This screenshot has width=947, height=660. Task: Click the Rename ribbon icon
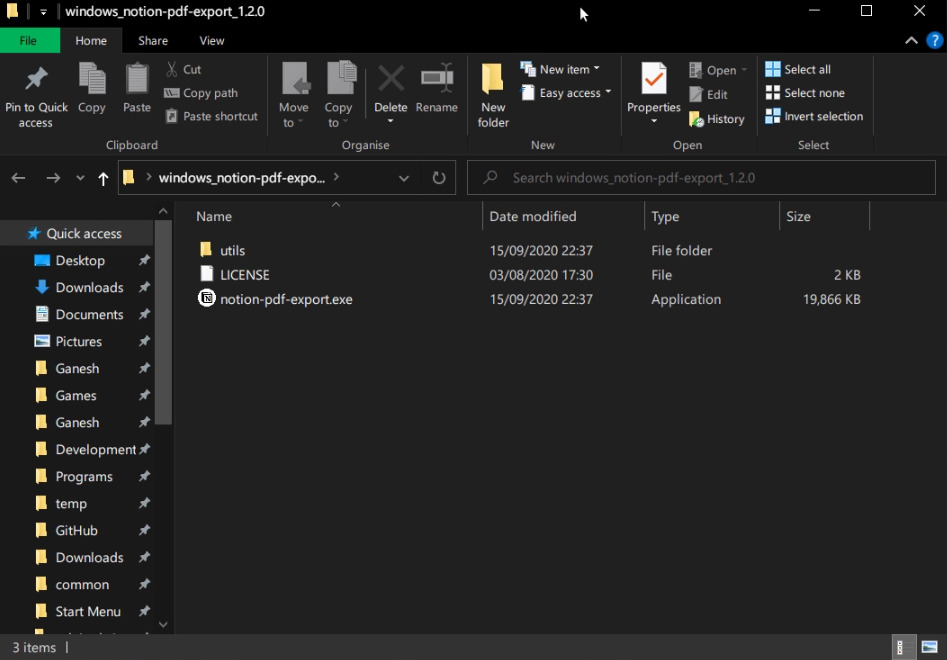coord(437,78)
